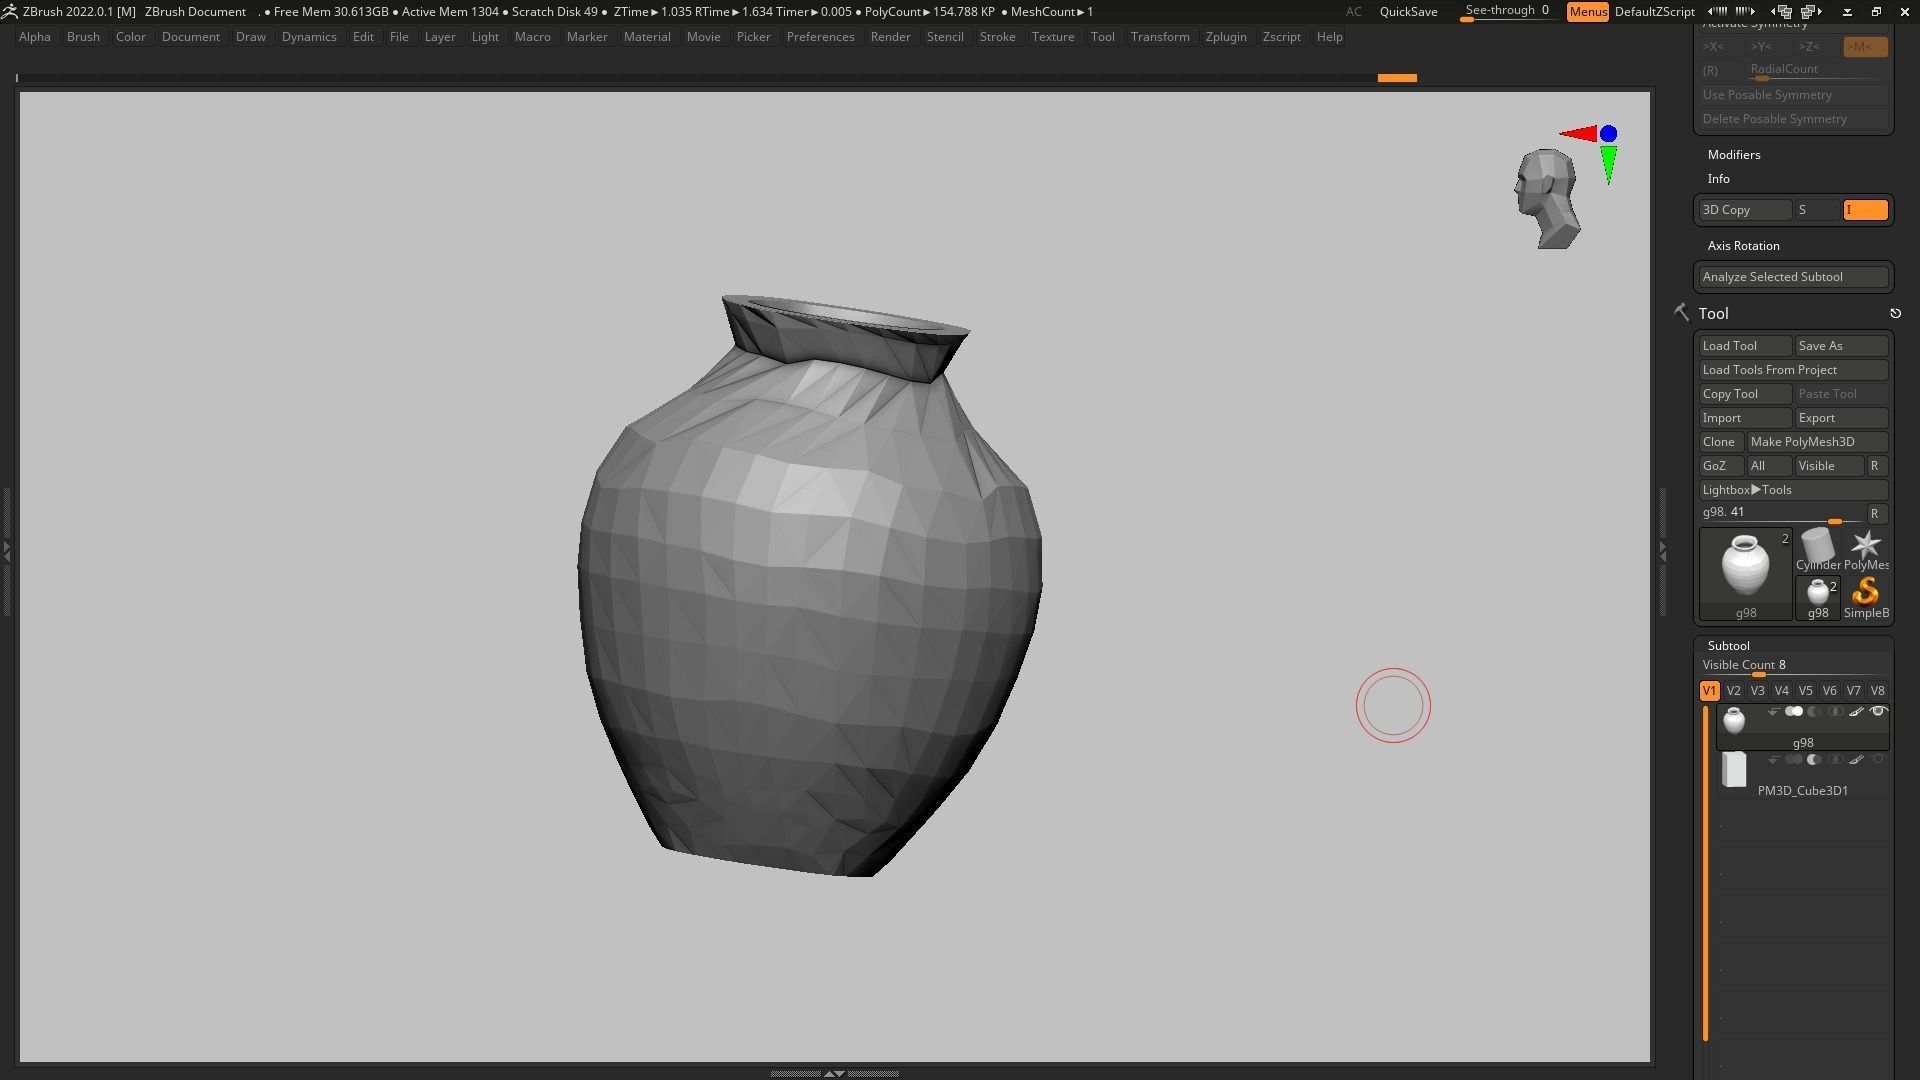The image size is (1920, 1080).
Task: Select the V2 visibility set
Action: click(x=1733, y=691)
